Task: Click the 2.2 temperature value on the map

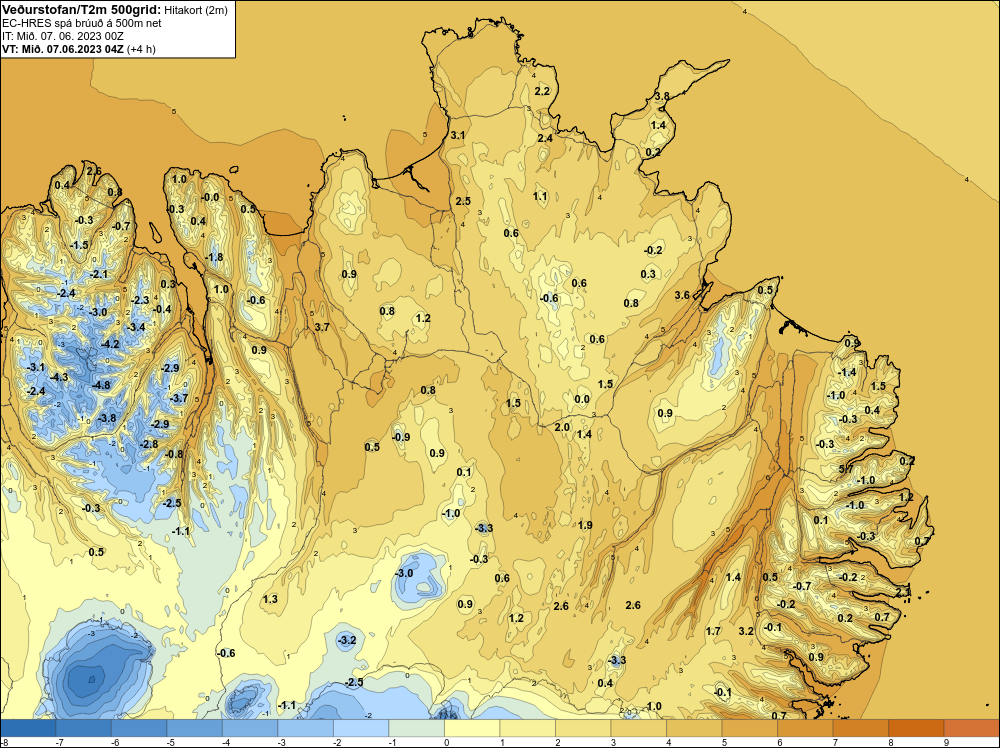Action: [542, 91]
